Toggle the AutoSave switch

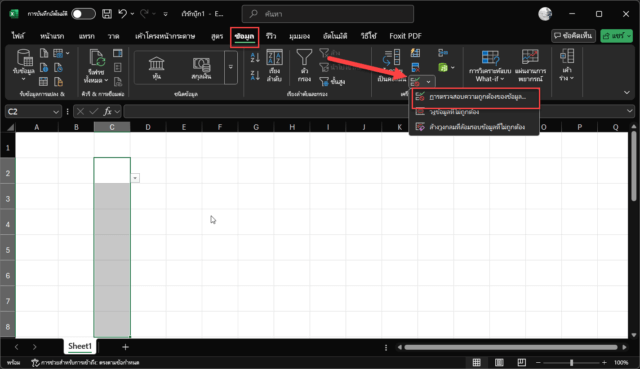click(83, 14)
